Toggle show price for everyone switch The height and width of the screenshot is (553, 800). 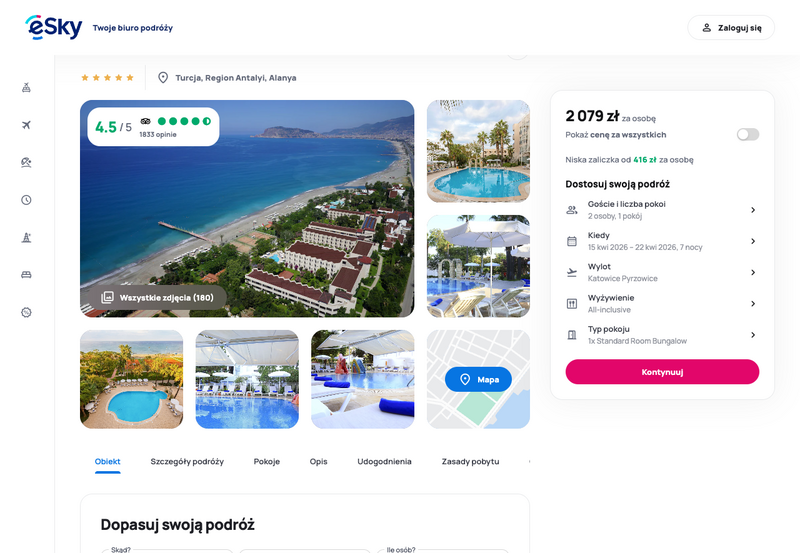(x=747, y=135)
